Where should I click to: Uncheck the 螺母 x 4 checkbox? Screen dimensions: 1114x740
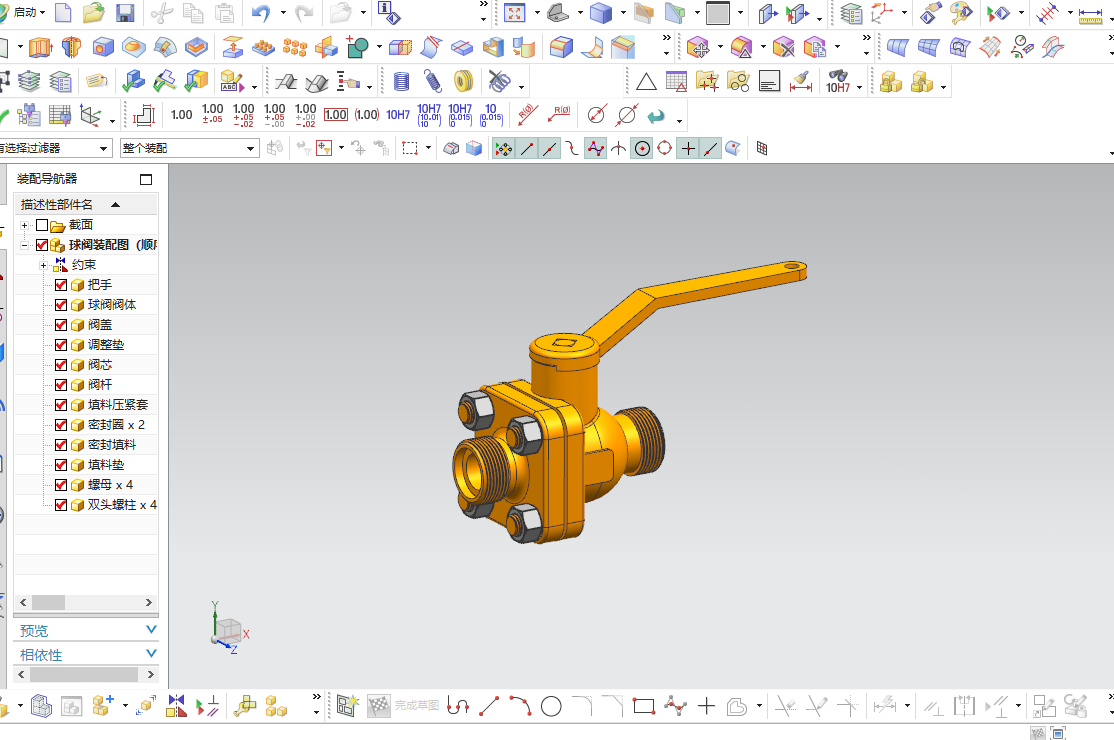[x=61, y=485]
